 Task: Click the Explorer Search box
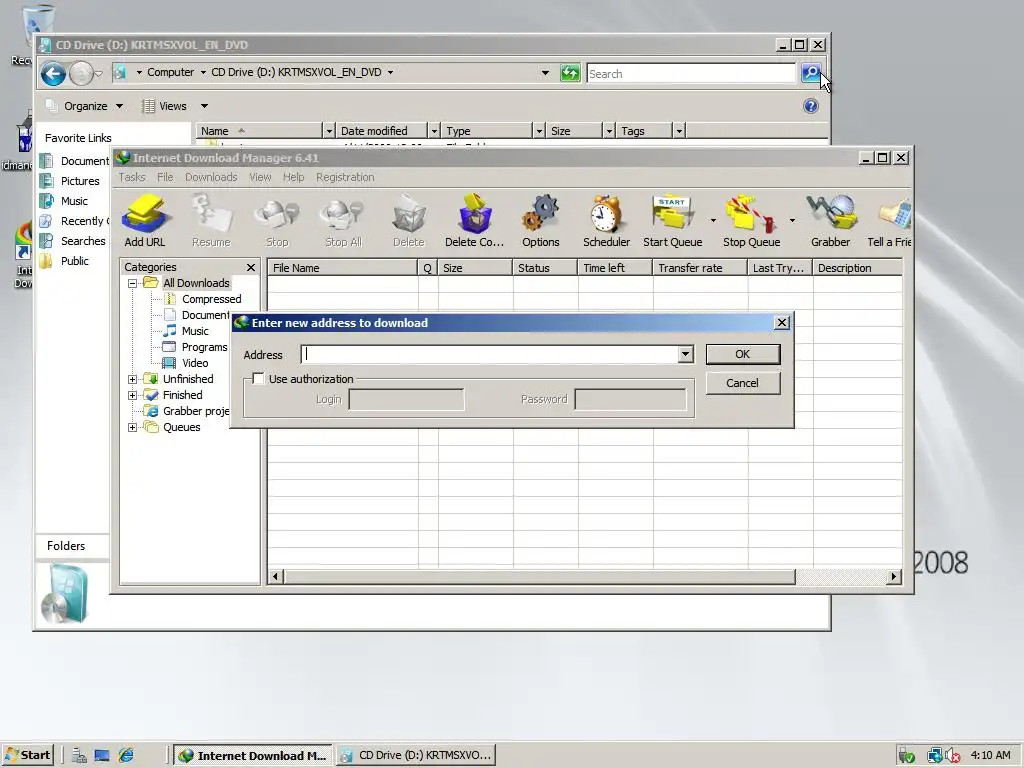coord(691,74)
